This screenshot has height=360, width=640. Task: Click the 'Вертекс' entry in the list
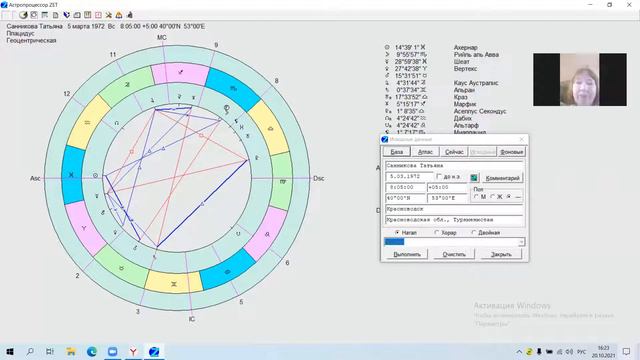(x=465, y=69)
